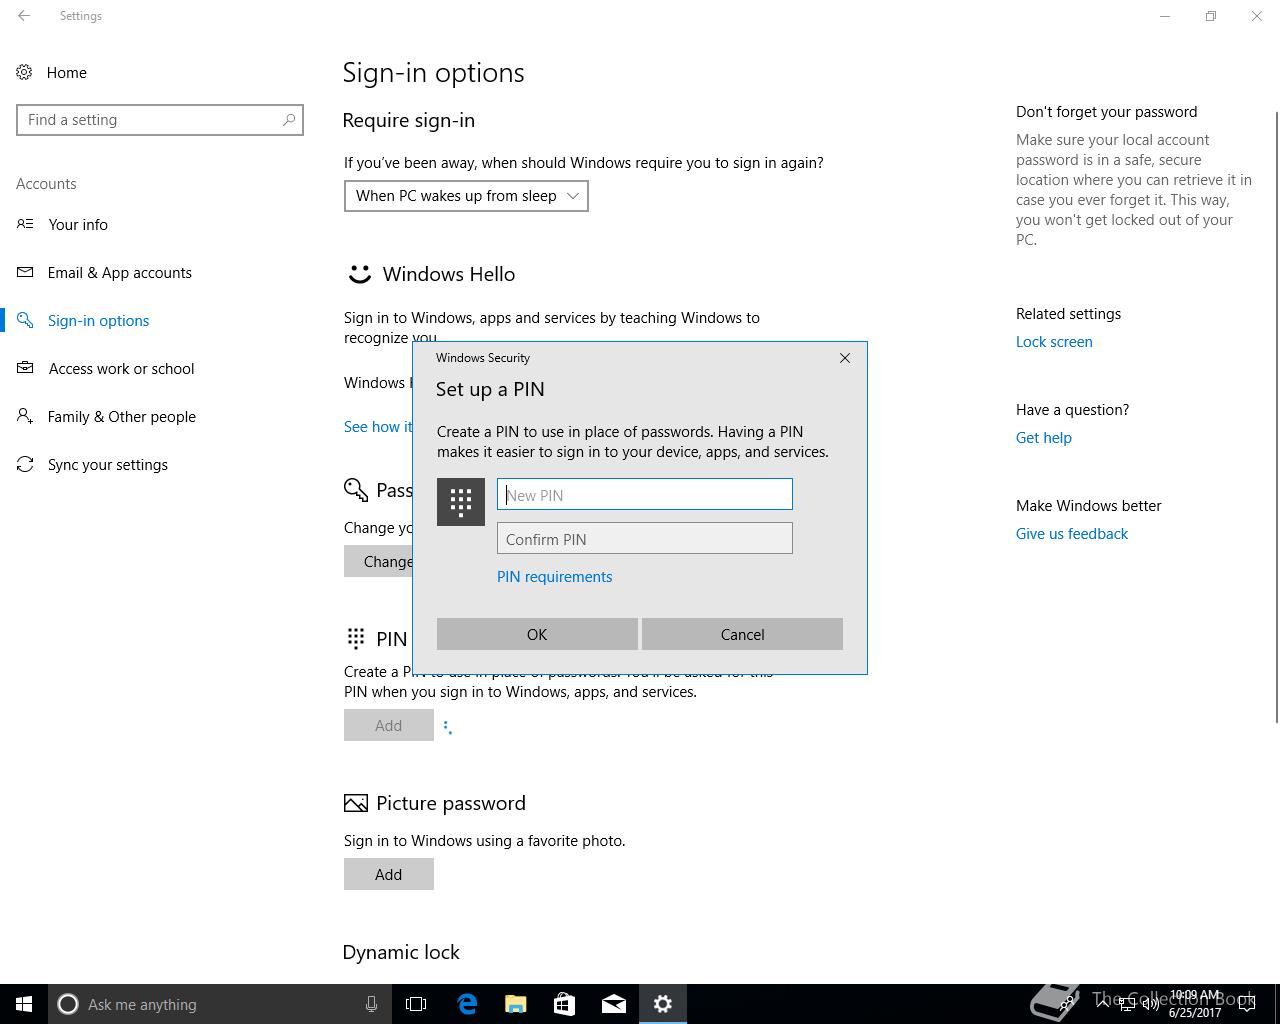The height and width of the screenshot is (1024, 1280).
Task: Open Email & App accounts page
Action: click(120, 272)
